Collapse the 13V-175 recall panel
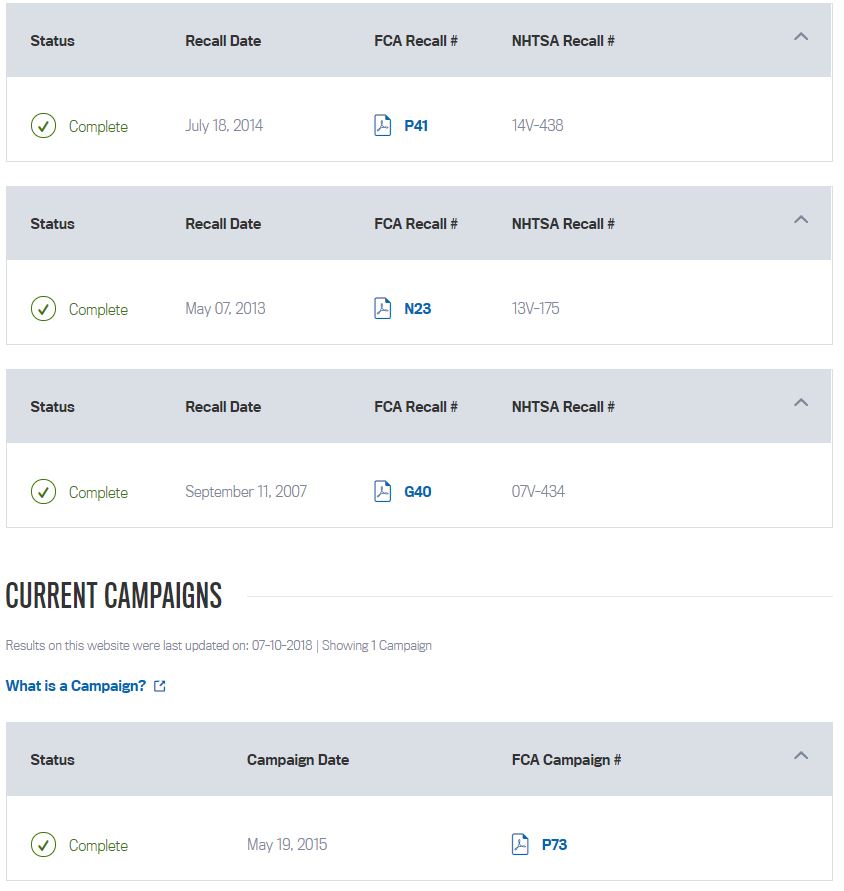 pyautogui.click(x=800, y=220)
